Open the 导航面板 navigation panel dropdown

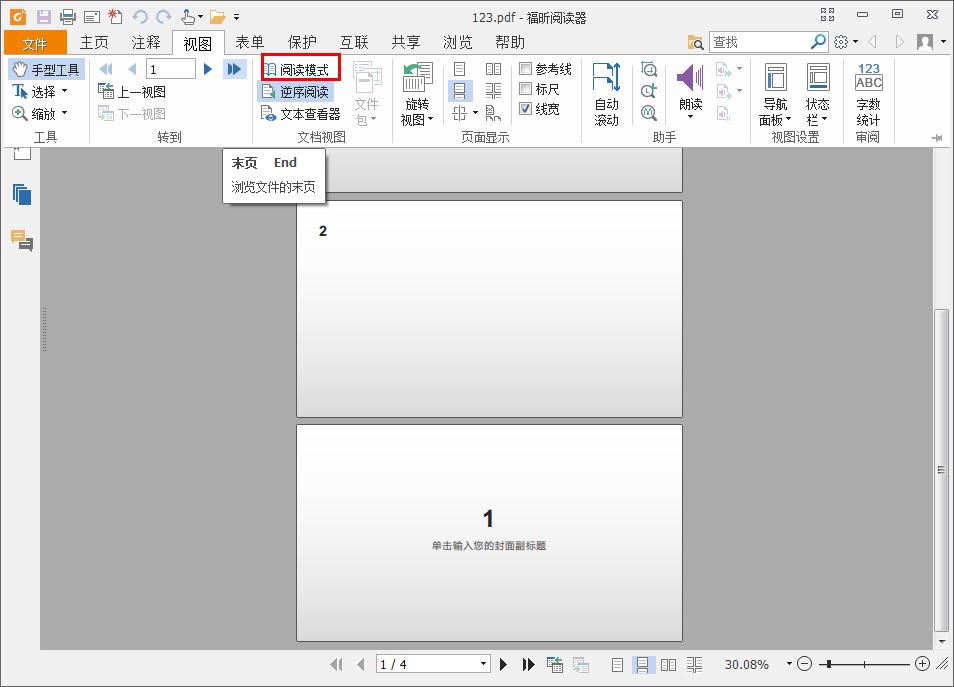click(x=775, y=90)
